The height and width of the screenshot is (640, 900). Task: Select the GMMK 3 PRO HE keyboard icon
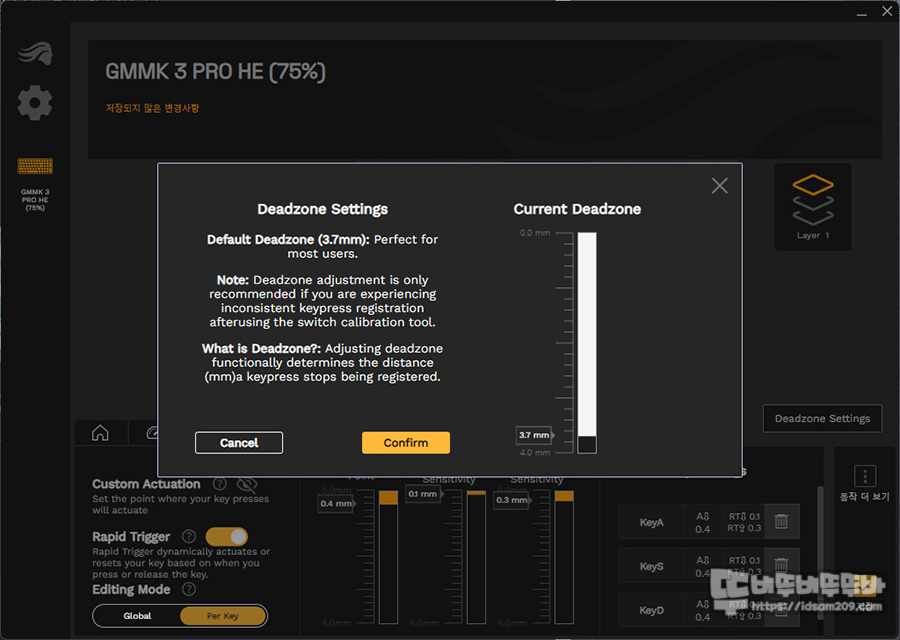(x=35, y=166)
